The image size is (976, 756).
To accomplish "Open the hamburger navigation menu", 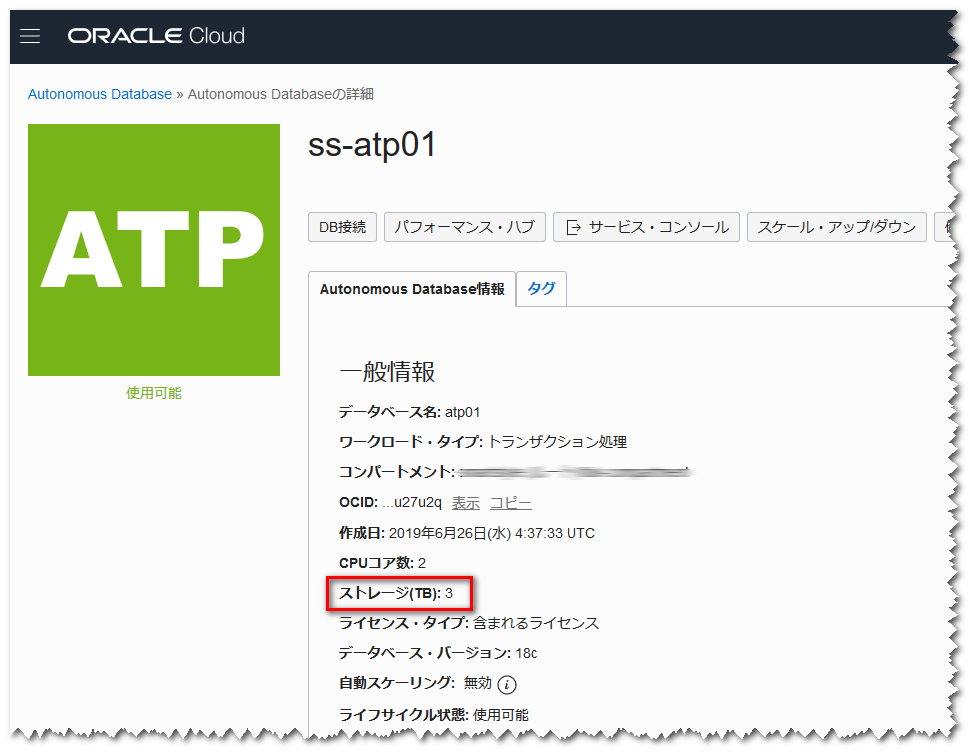I will 30,36.
